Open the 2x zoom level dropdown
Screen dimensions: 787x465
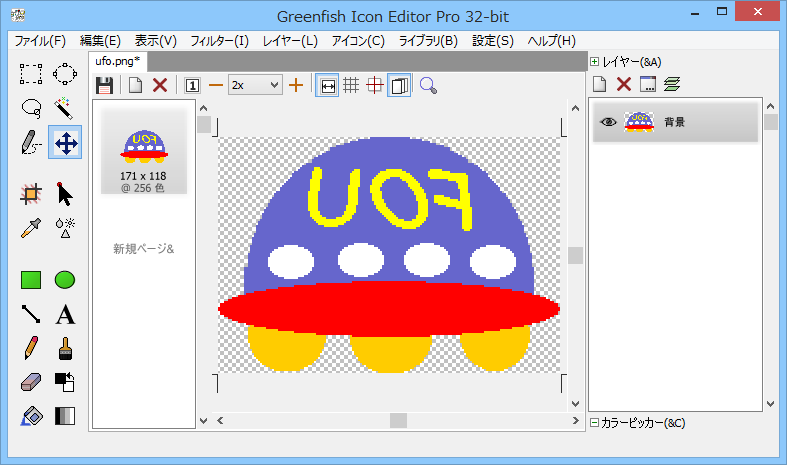click(255, 85)
